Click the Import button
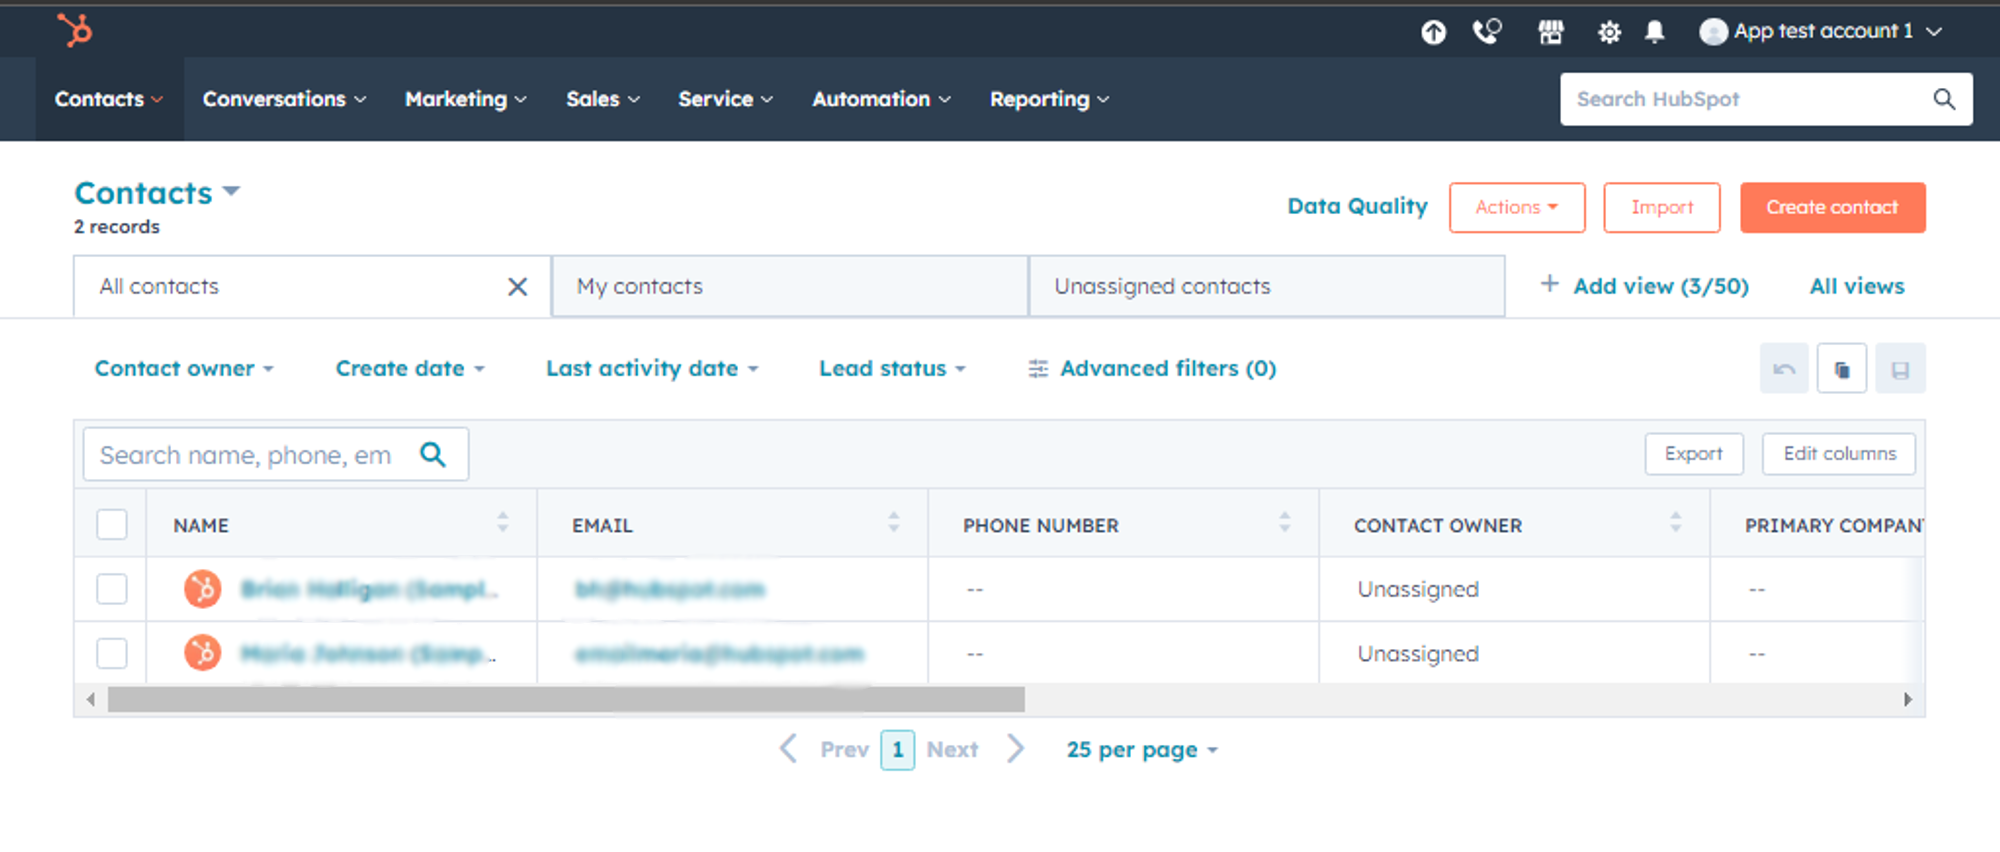 tap(1662, 207)
